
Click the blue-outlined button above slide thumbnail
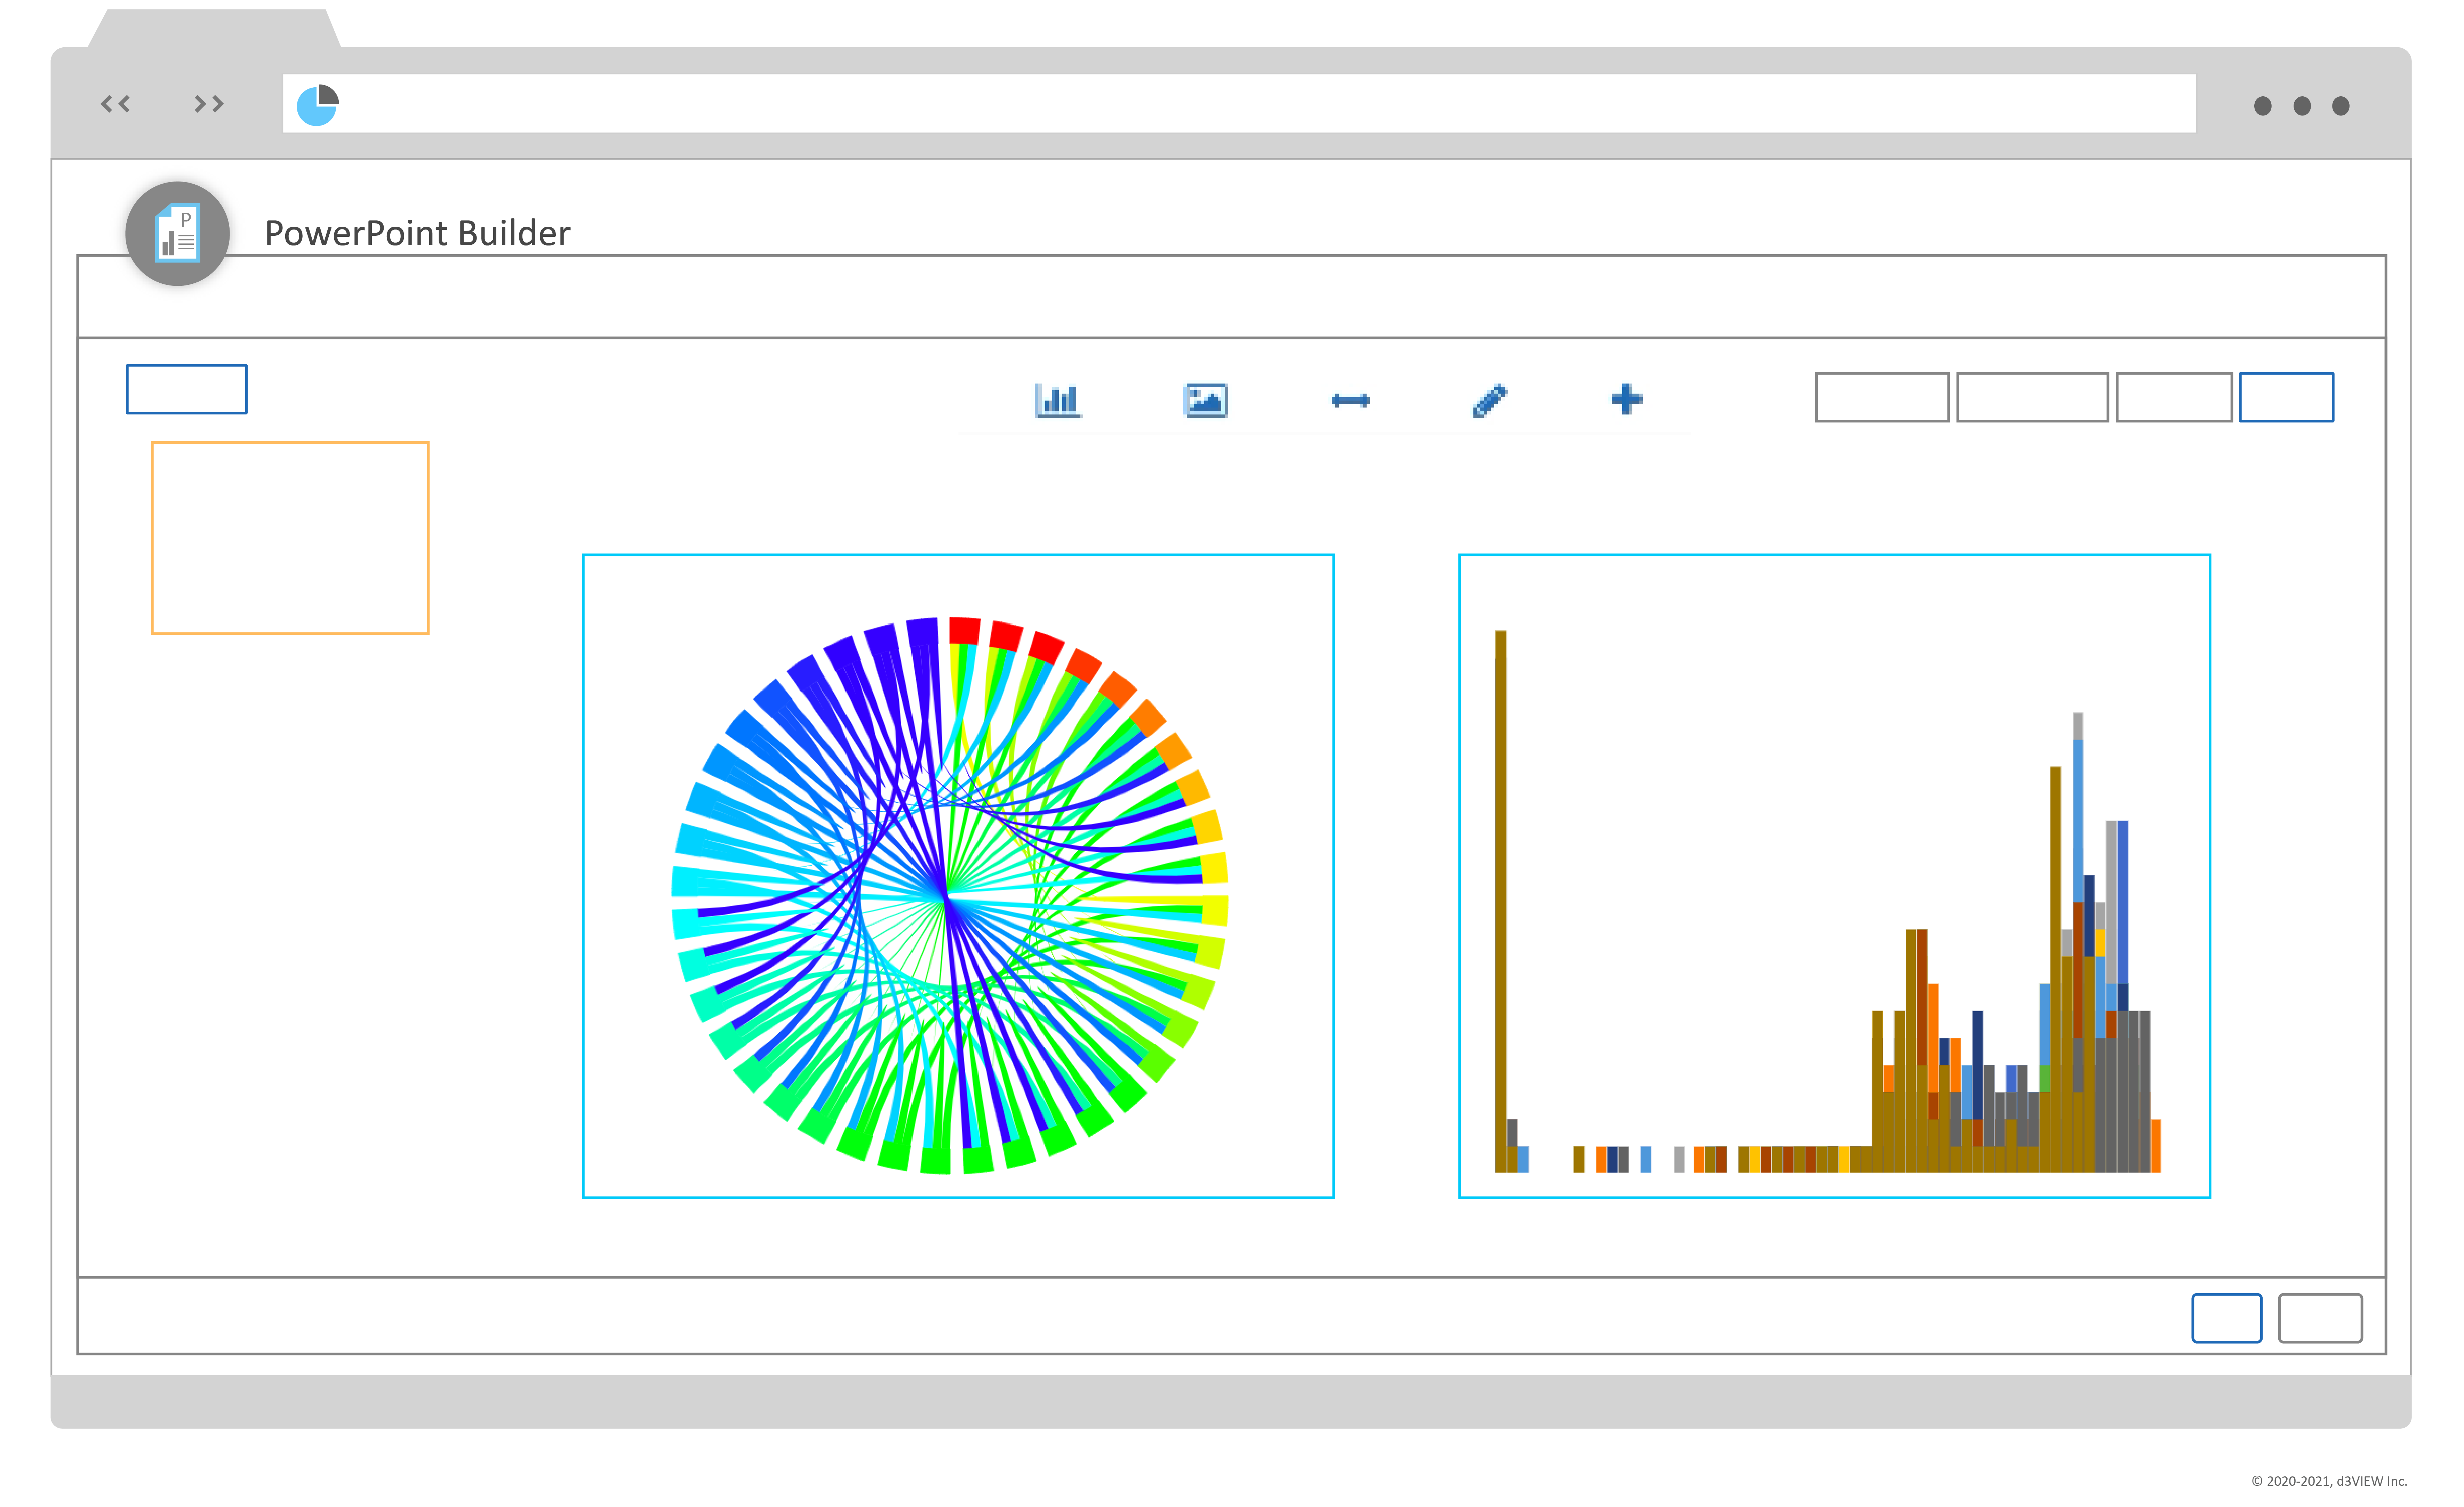[x=187, y=389]
